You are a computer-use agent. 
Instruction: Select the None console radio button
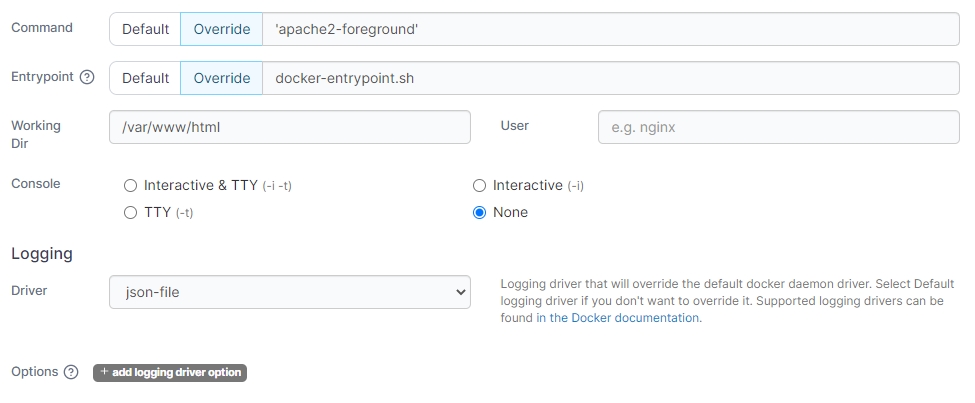pyautogui.click(x=479, y=213)
